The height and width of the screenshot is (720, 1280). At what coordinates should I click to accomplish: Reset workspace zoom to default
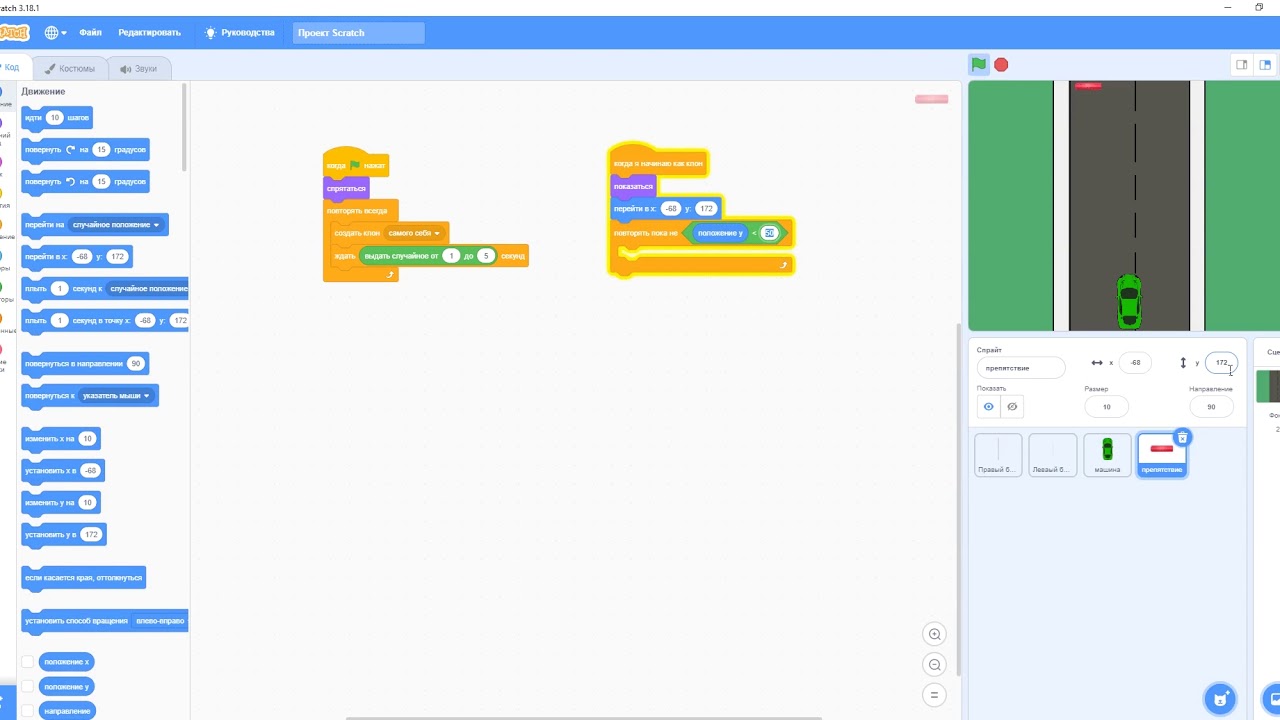click(x=934, y=694)
